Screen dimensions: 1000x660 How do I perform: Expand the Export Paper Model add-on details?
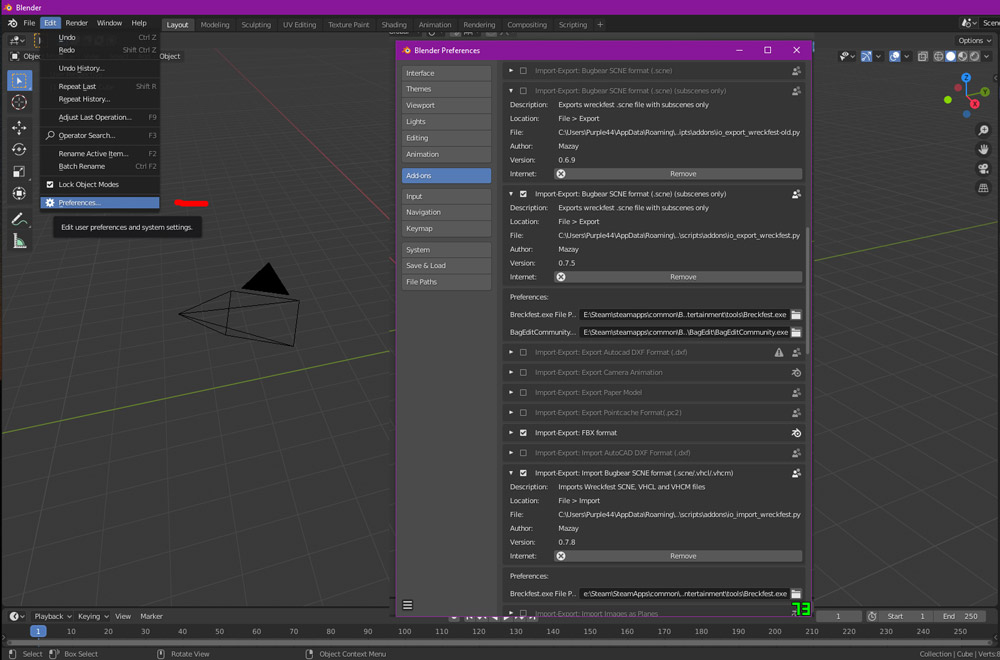click(511, 392)
